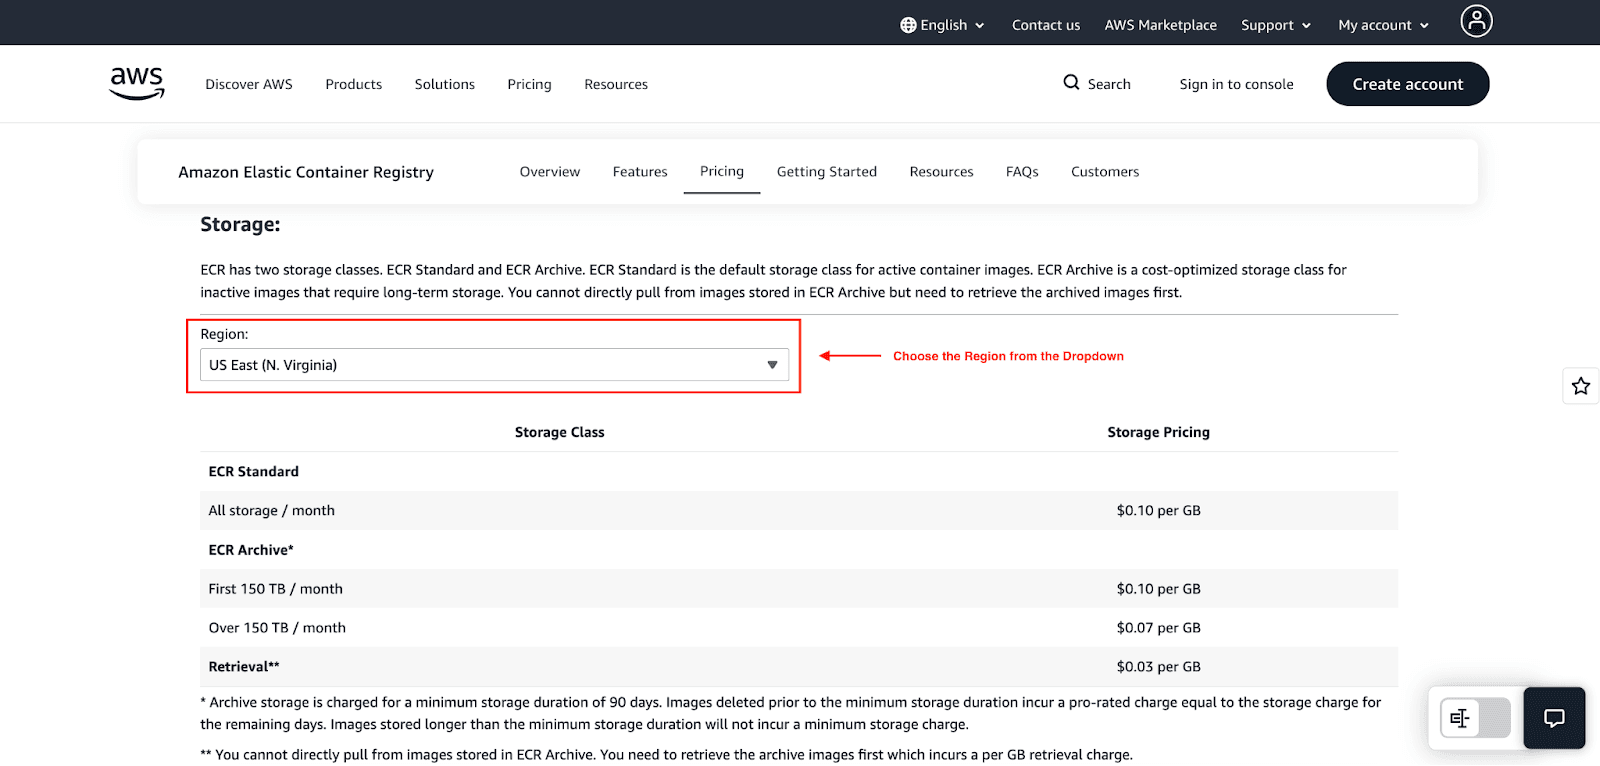The width and height of the screenshot is (1600, 766).
Task: Click Sign in to console
Action: 1236,84
